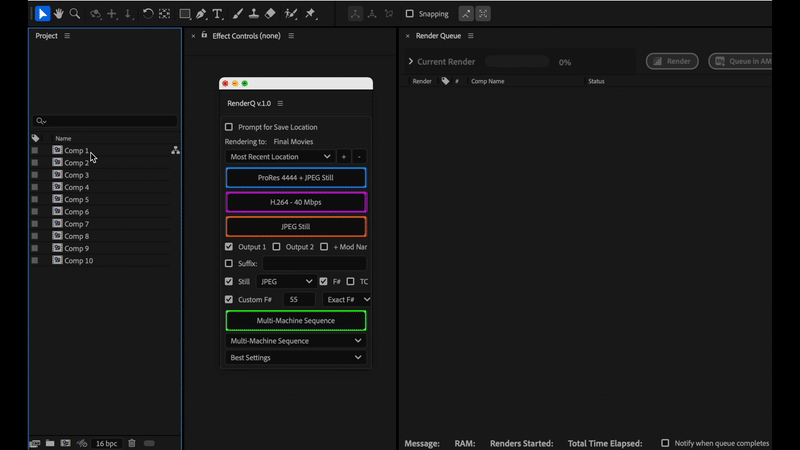Click the label tag icon in Render Queue header
This screenshot has height=450, width=800.
(x=445, y=81)
